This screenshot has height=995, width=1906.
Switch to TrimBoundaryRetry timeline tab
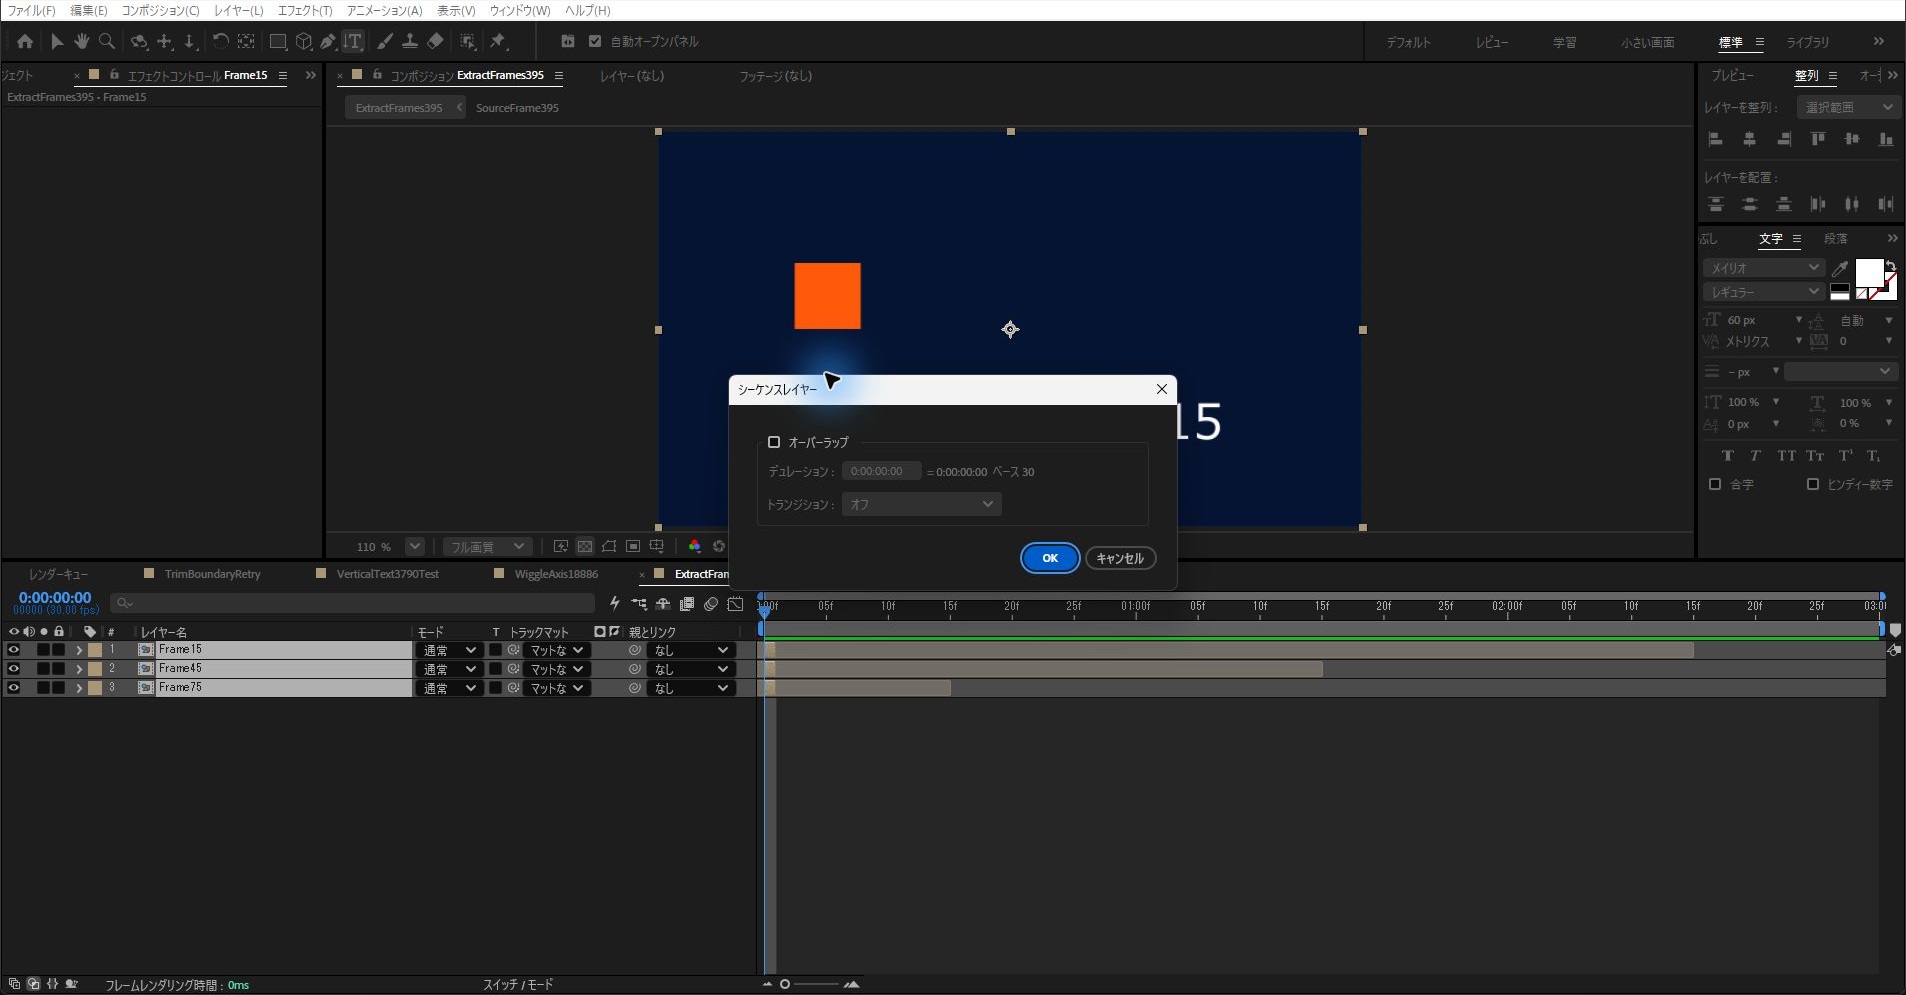[212, 574]
